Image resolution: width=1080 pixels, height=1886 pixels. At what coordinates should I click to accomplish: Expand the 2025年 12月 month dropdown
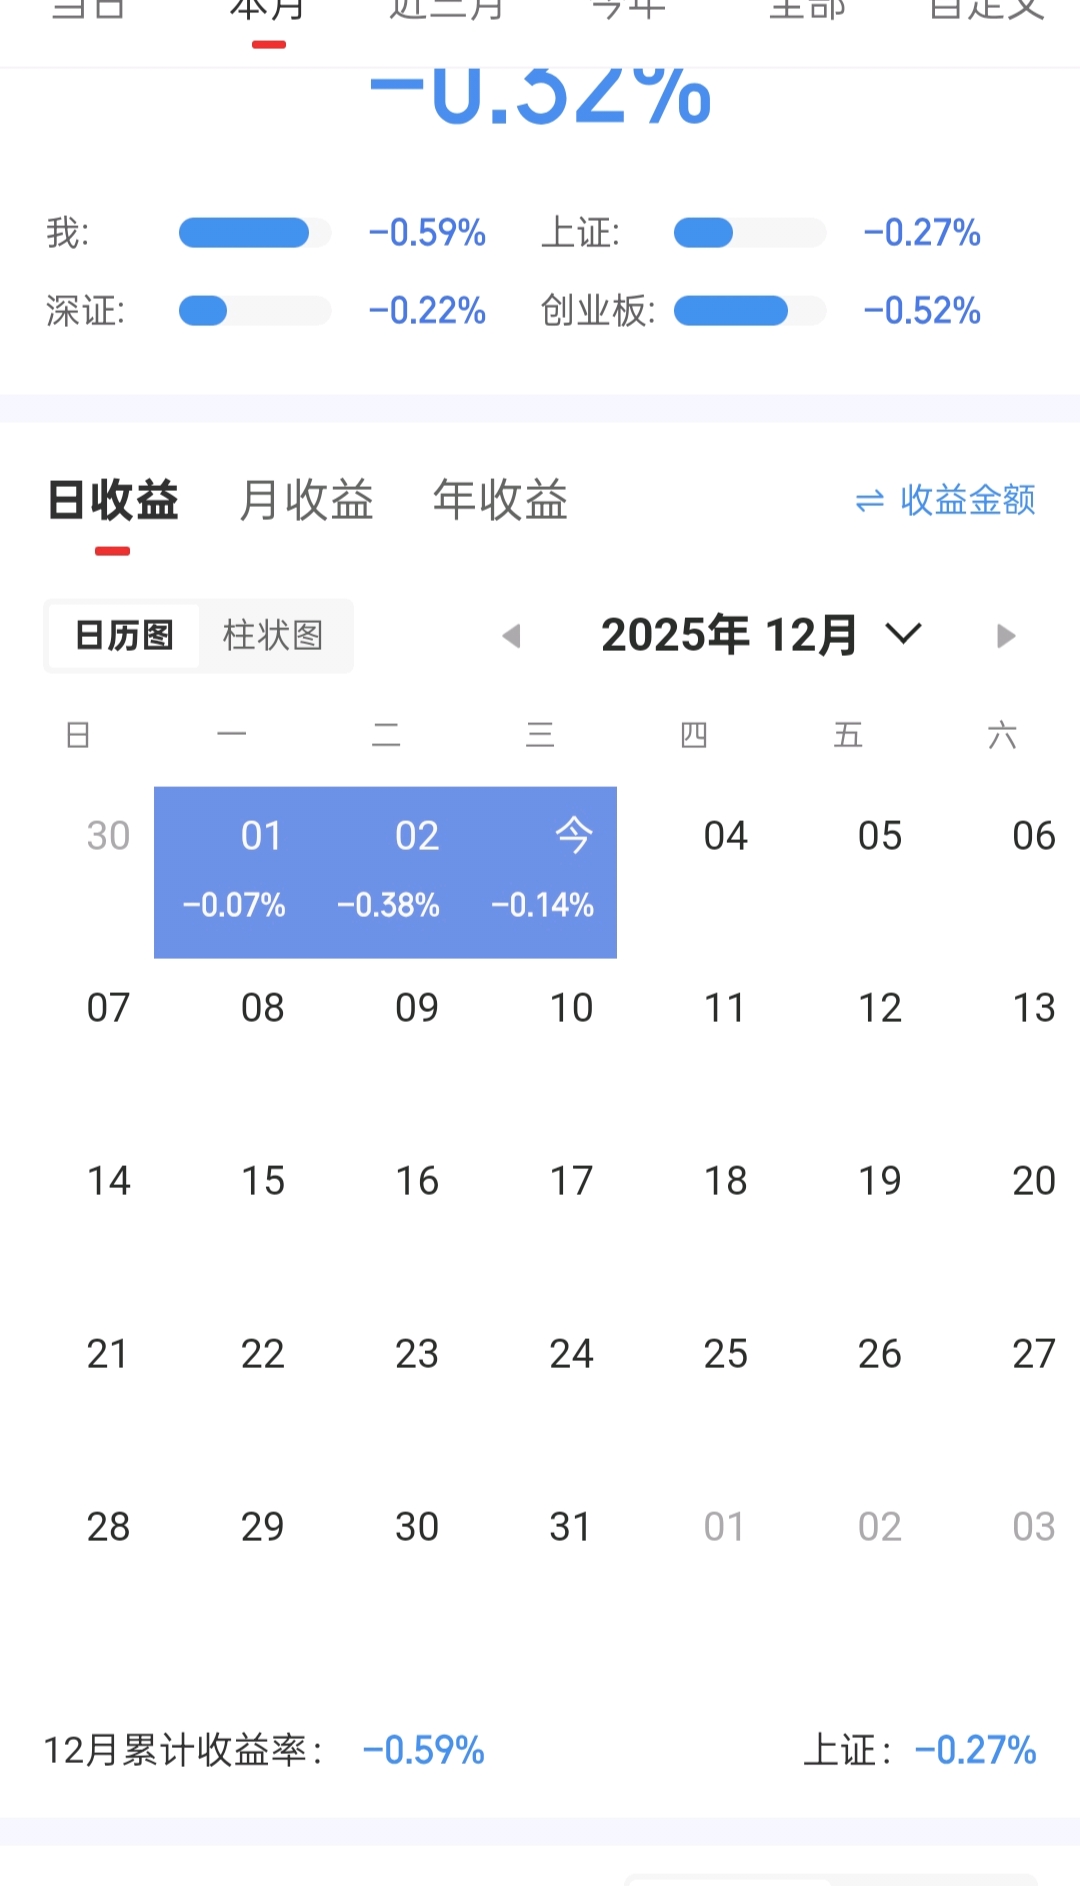point(903,634)
